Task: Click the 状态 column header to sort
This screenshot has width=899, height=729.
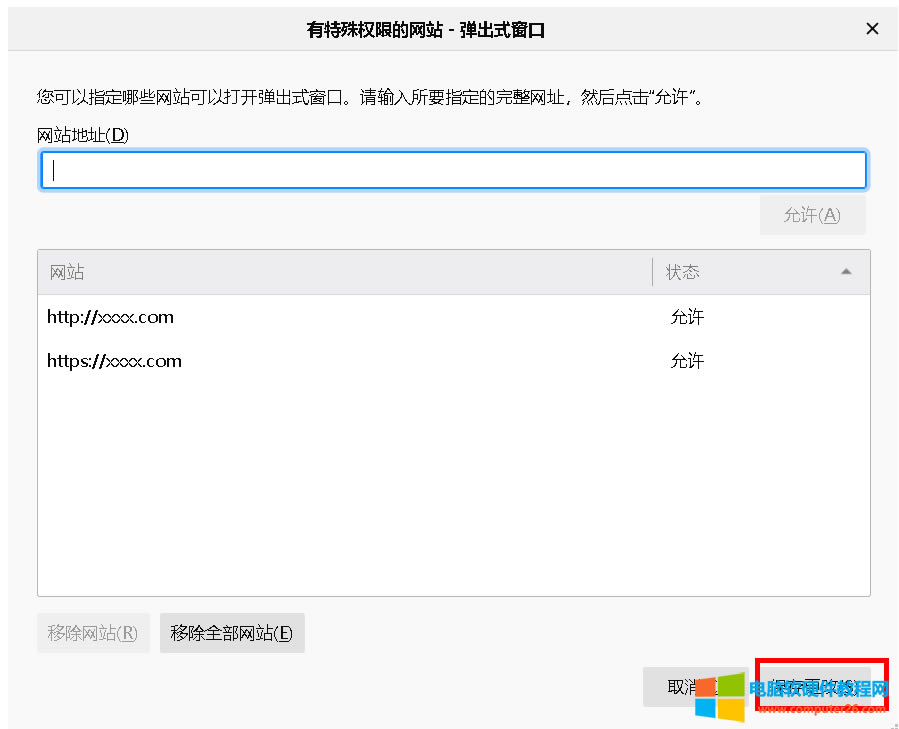Action: click(x=681, y=271)
